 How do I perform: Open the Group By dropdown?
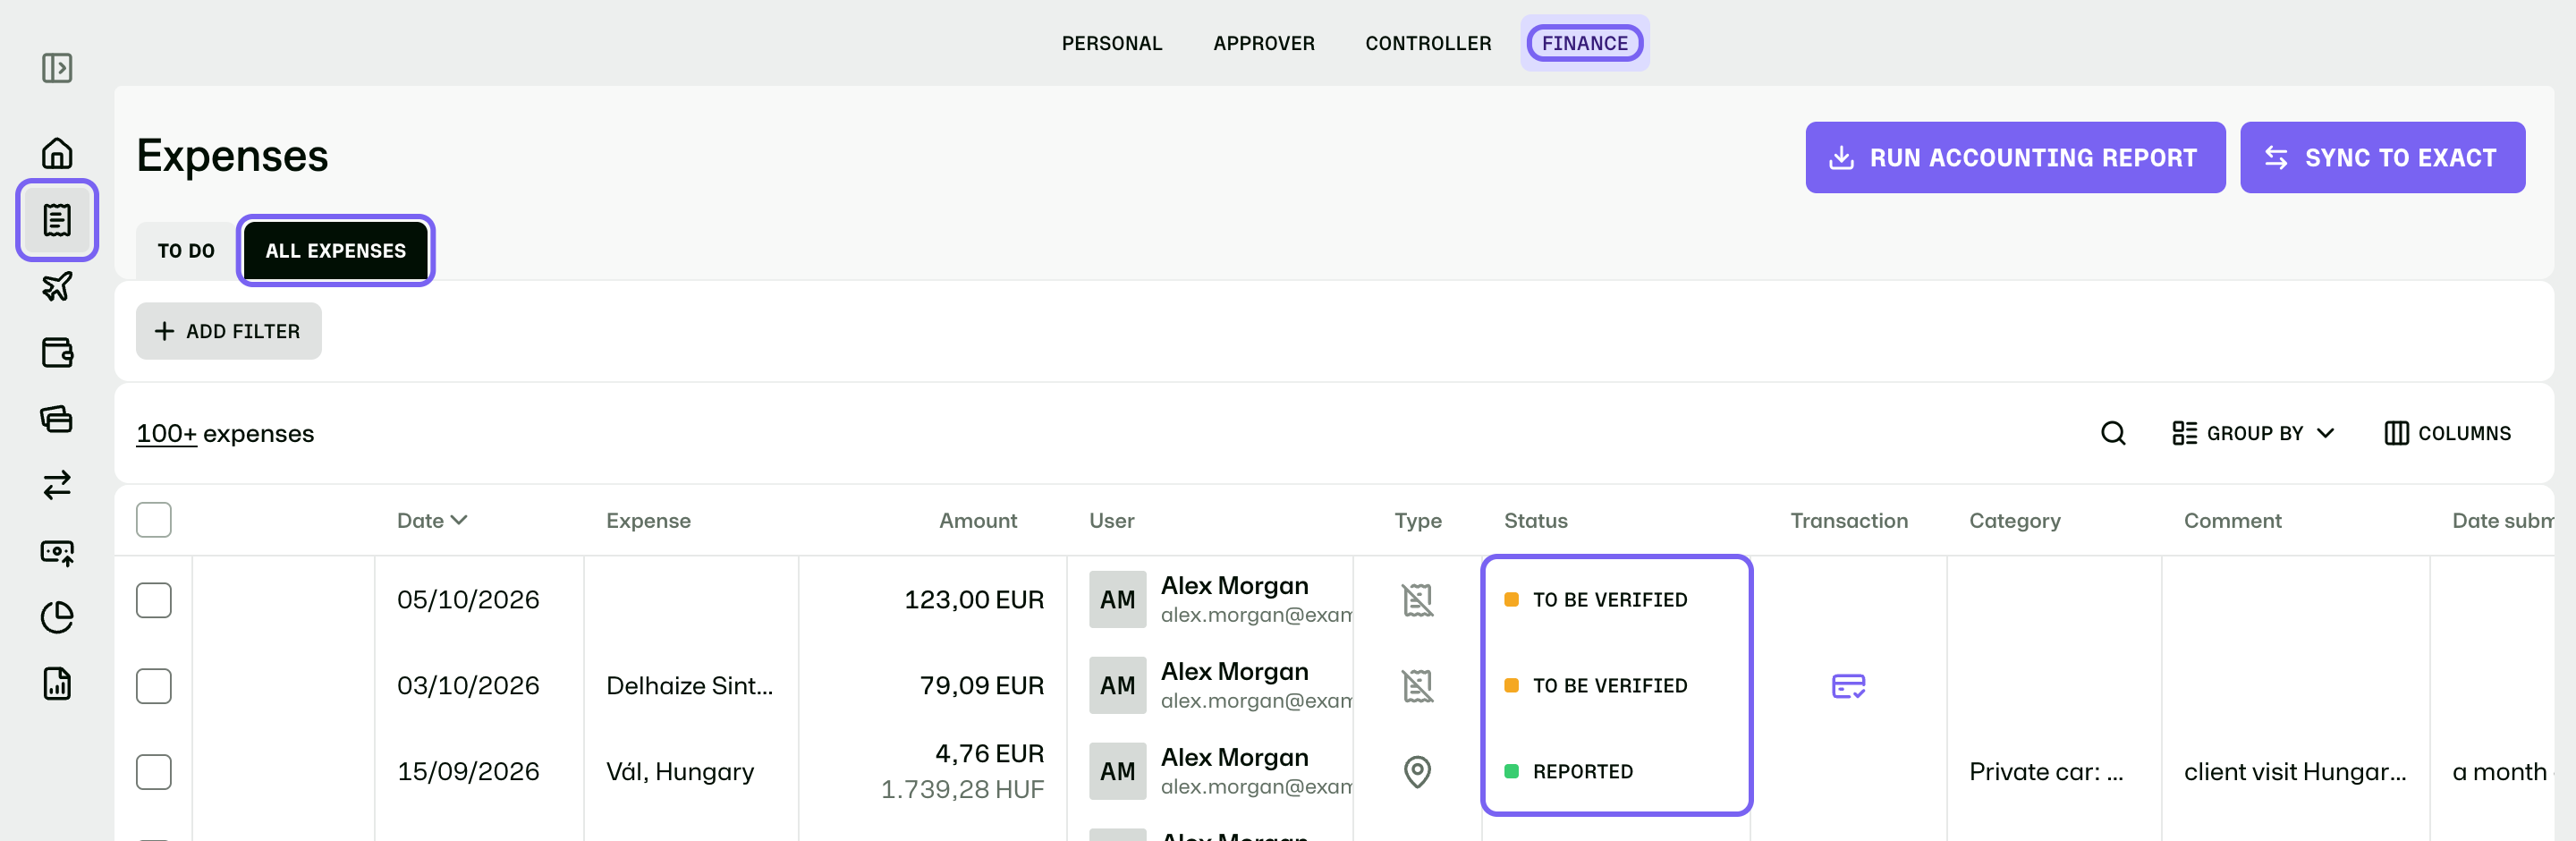(x=2253, y=433)
